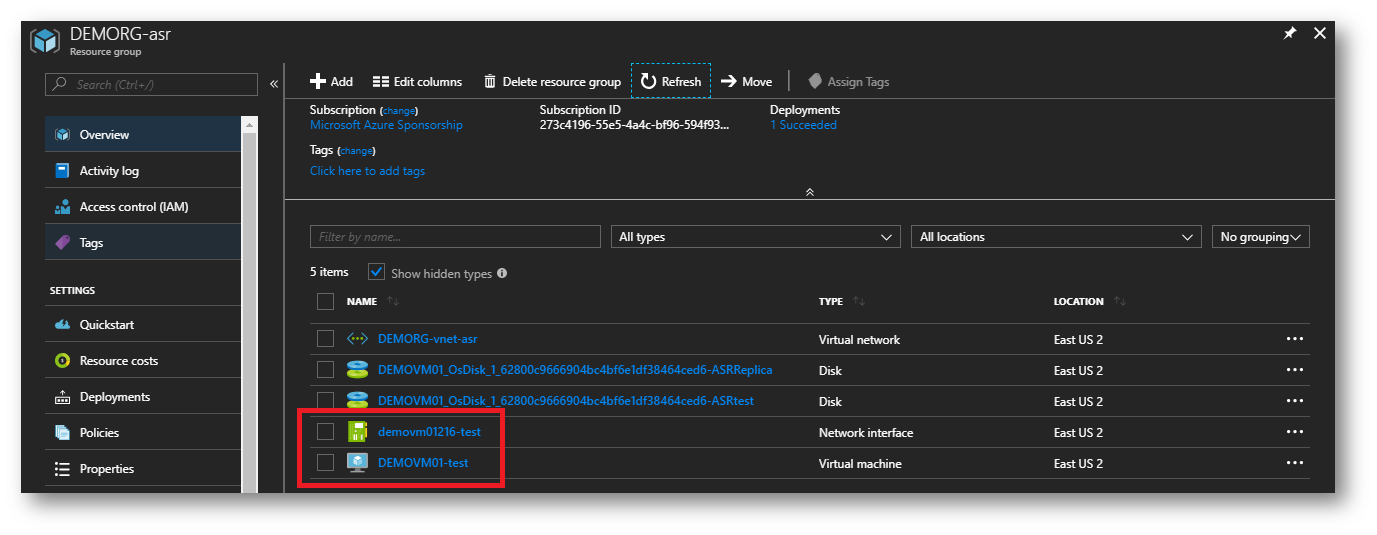Image resolution: width=1377 pixels, height=535 pixels.
Task: Click Assign Tags in the toolbar
Action: tap(848, 82)
